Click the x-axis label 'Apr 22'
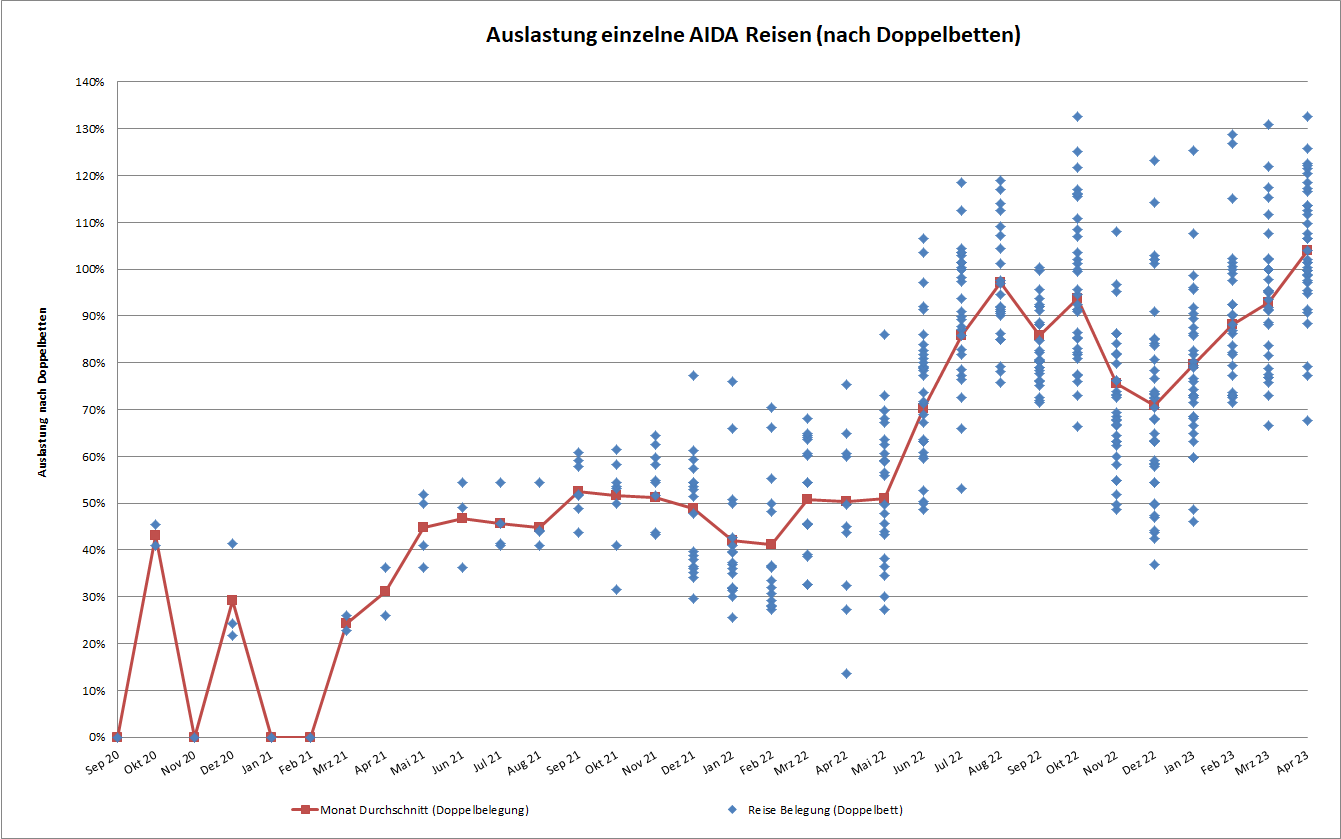The width and height of the screenshot is (1341, 839). (x=833, y=761)
